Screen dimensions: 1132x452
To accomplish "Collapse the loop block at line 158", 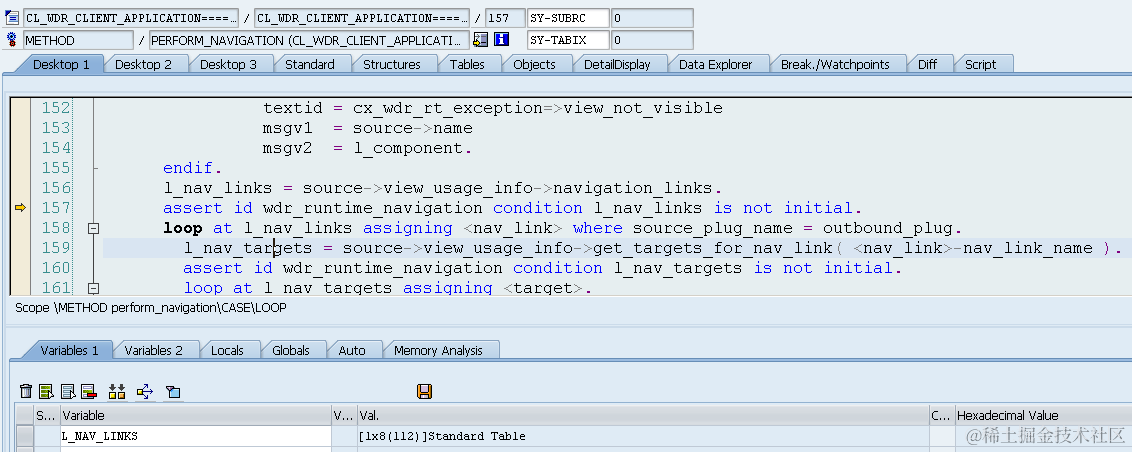I will (92, 228).
